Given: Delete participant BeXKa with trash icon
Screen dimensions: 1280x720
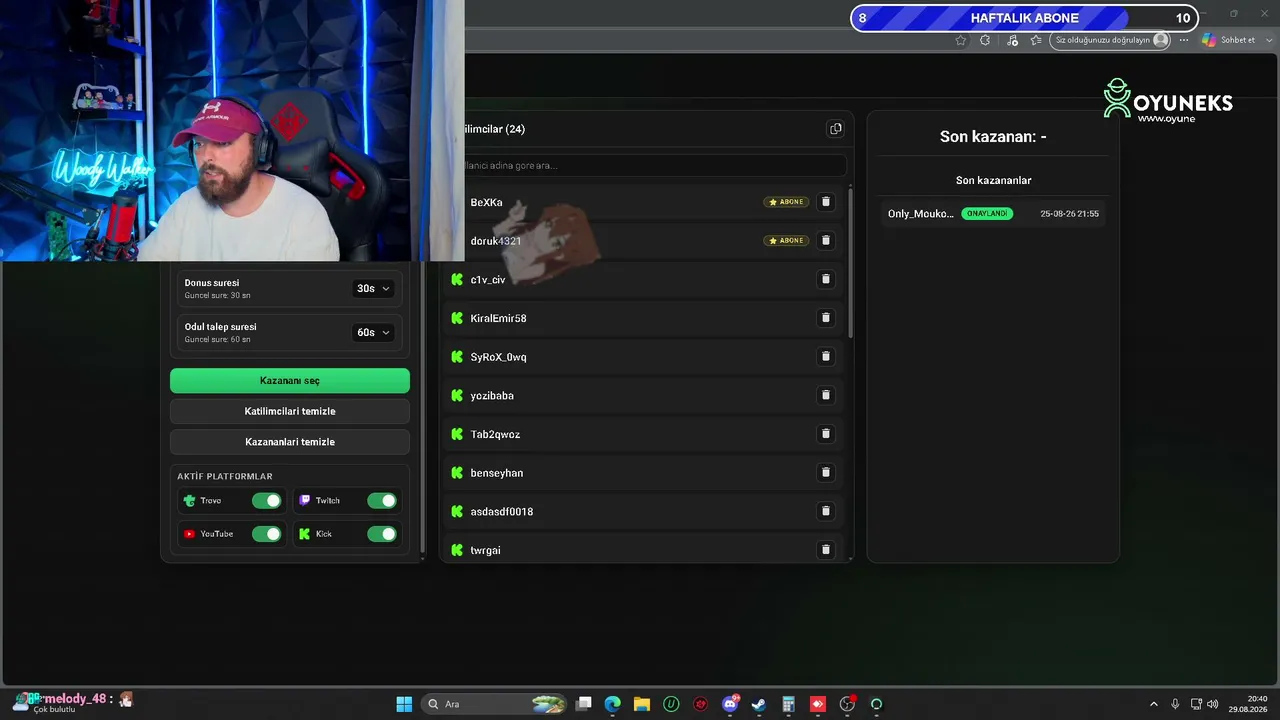Looking at the screenshot, I should pyautogui.click(x=826, y=202).
